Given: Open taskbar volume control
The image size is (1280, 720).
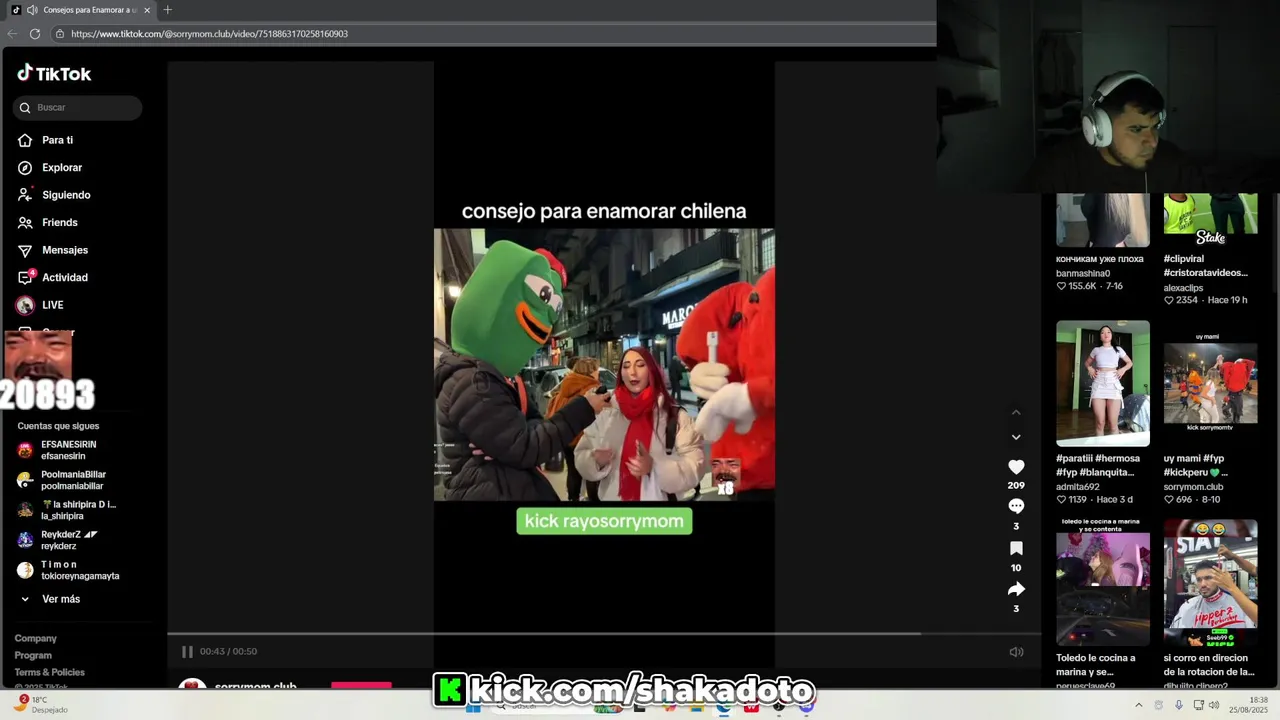Looking at the screenshot, I should pos(1214,705).
